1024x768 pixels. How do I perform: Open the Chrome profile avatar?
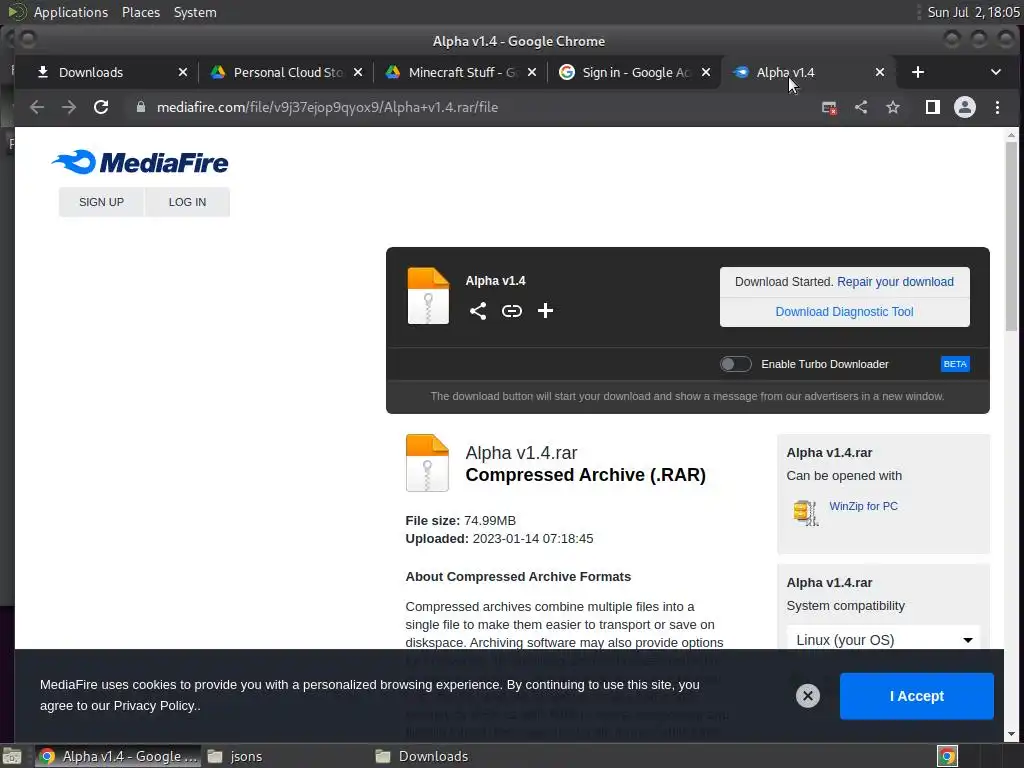[x=965, y=107]
